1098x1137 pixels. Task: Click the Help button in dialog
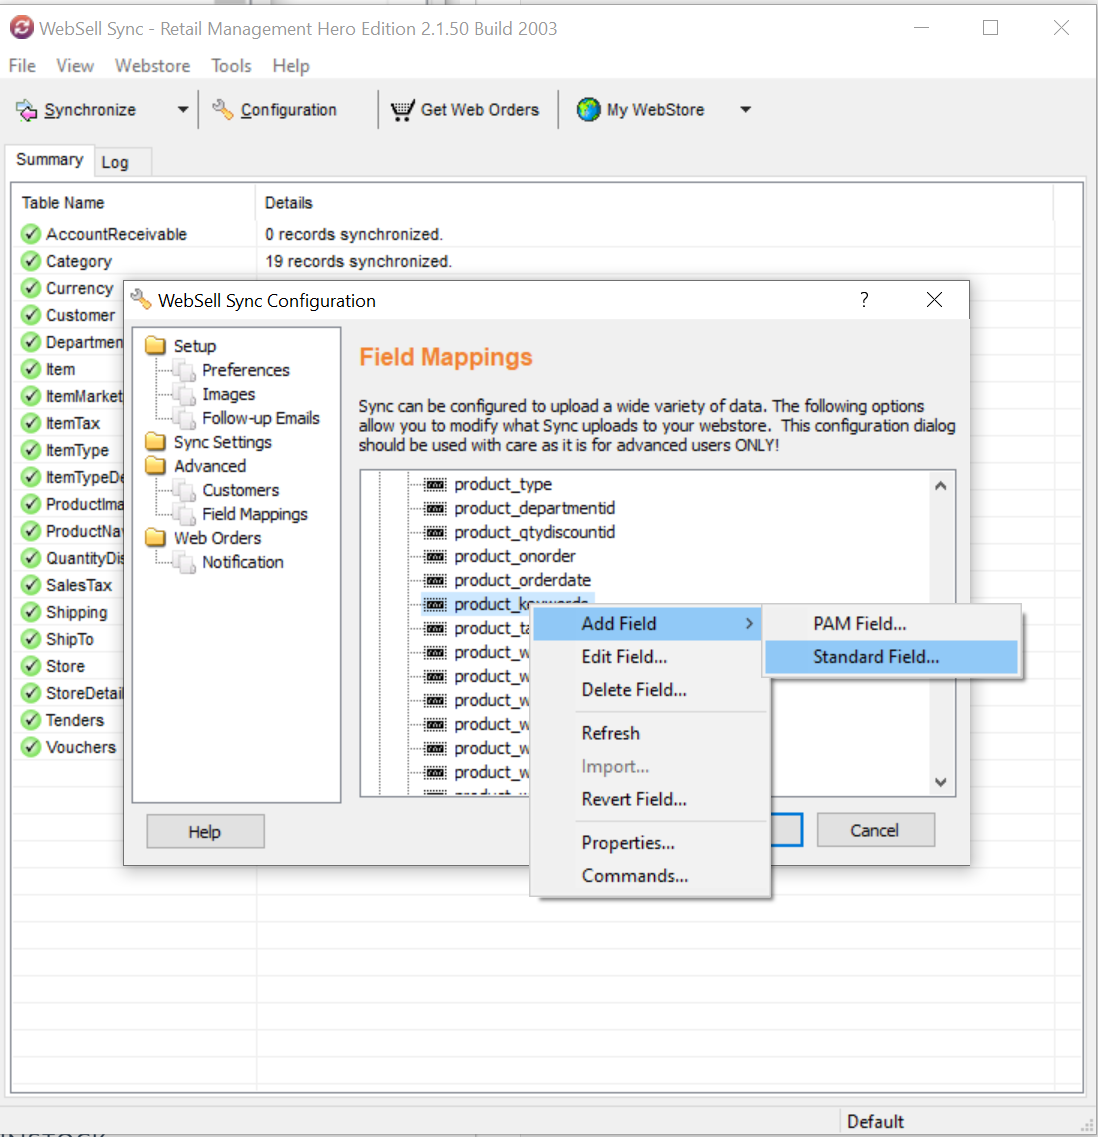[205, 831]
